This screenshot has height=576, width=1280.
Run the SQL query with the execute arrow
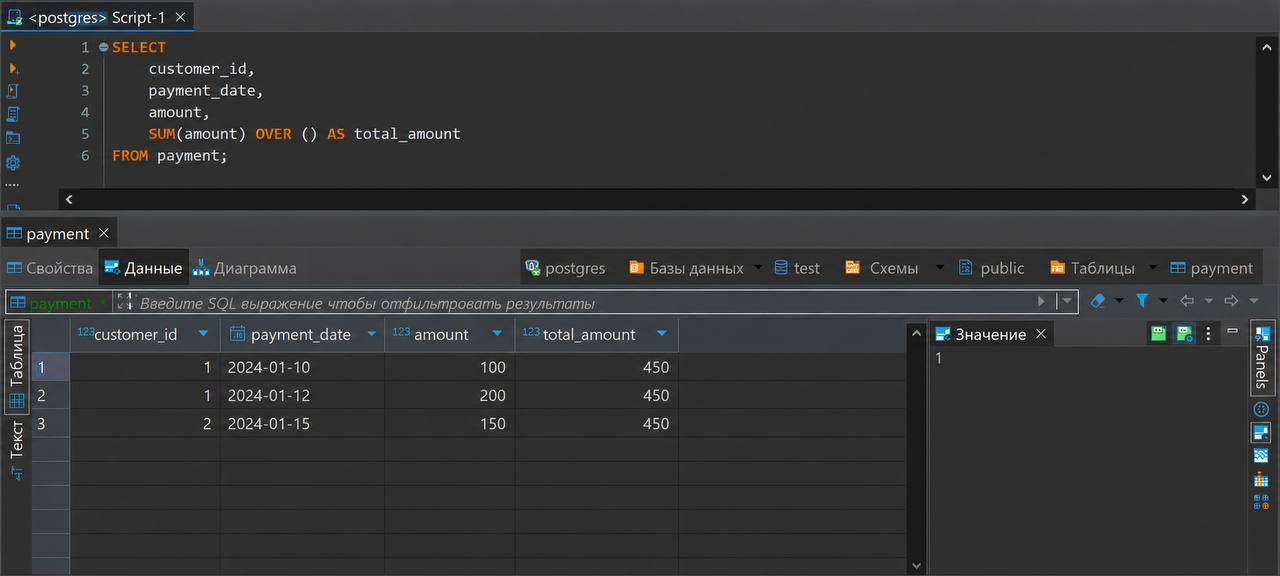[13, 45]
